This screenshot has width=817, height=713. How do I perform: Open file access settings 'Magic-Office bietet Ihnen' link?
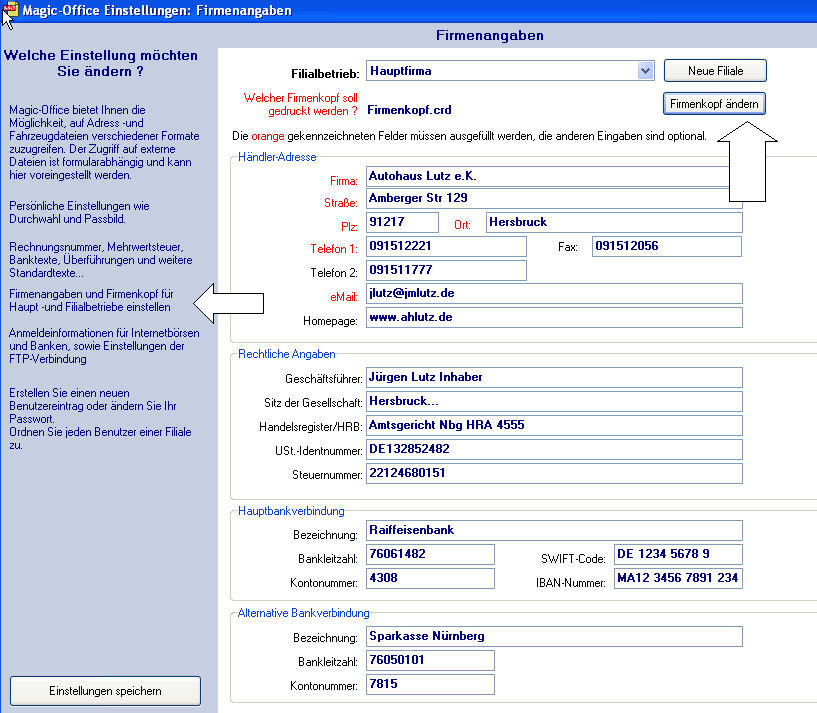click(x=104, y=142)
